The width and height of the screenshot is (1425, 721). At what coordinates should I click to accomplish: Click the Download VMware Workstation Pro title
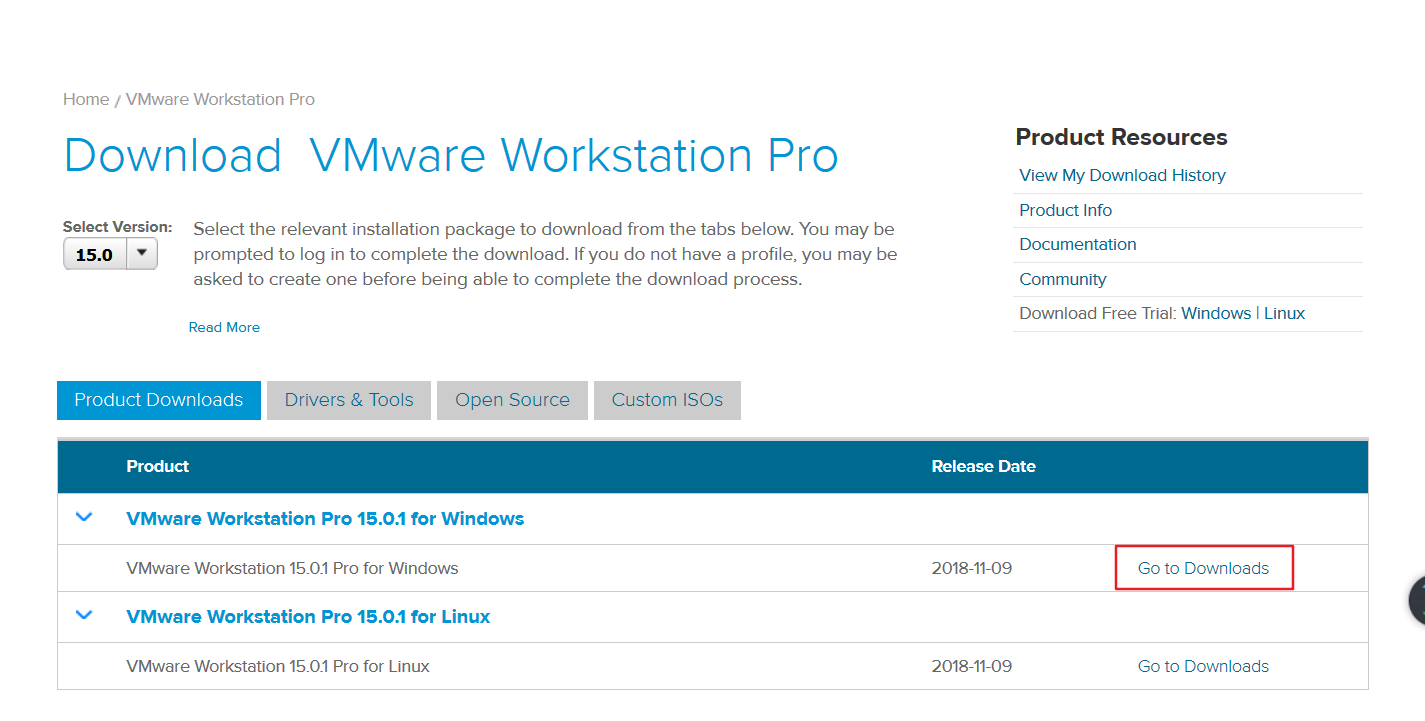coord(451,156)
